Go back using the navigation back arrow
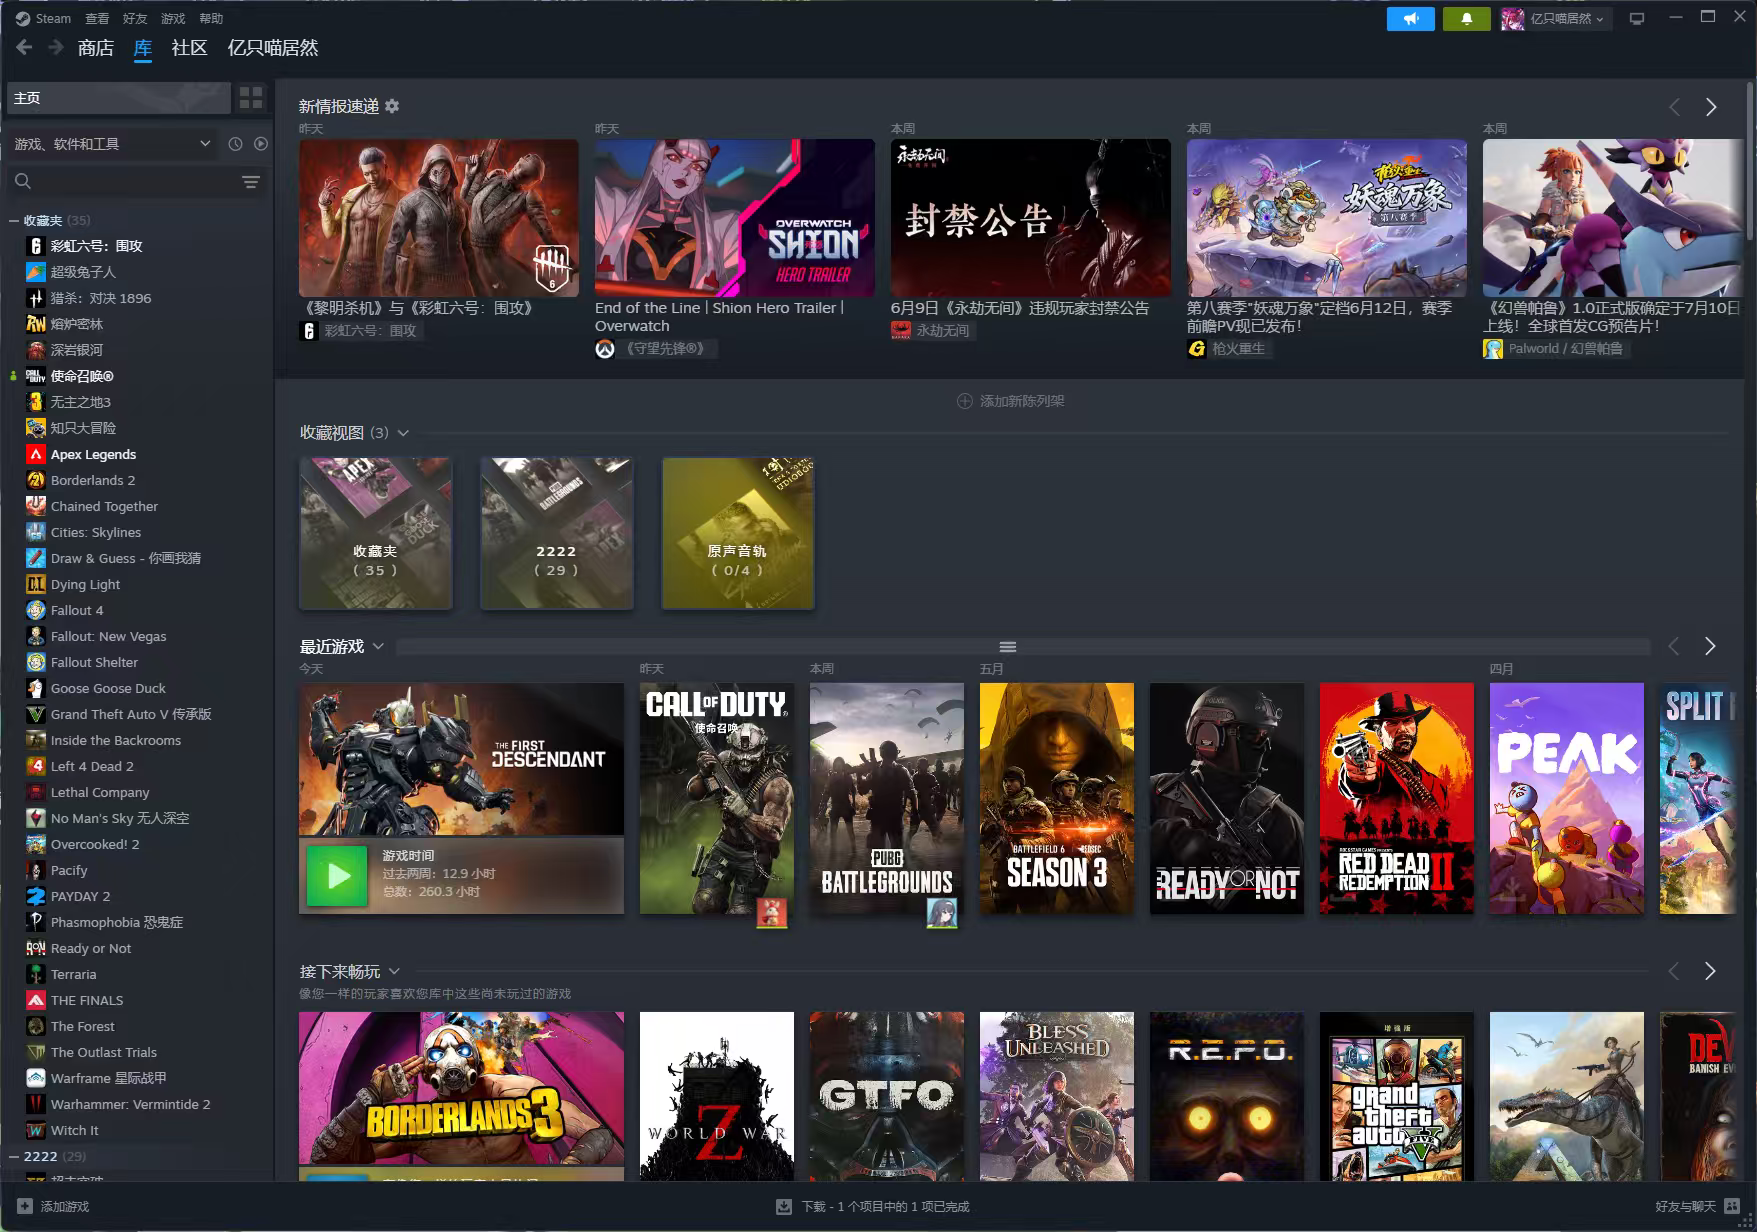The height and width of the screenshot is (1232, 1757). [24, 47]
